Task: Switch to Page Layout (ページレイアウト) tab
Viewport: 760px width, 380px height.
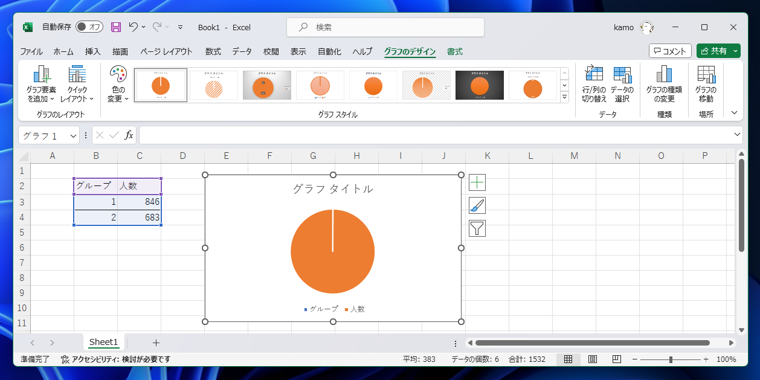Action: coord(166,52)
